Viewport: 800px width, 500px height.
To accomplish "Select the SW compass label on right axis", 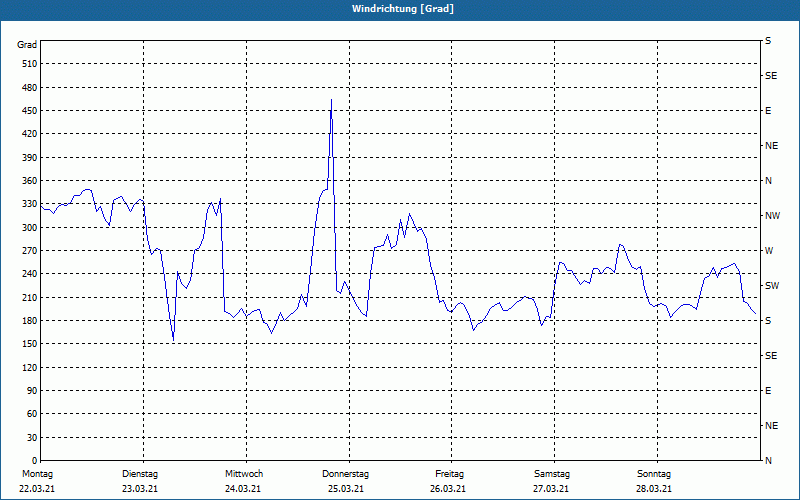I will (771, 286).
